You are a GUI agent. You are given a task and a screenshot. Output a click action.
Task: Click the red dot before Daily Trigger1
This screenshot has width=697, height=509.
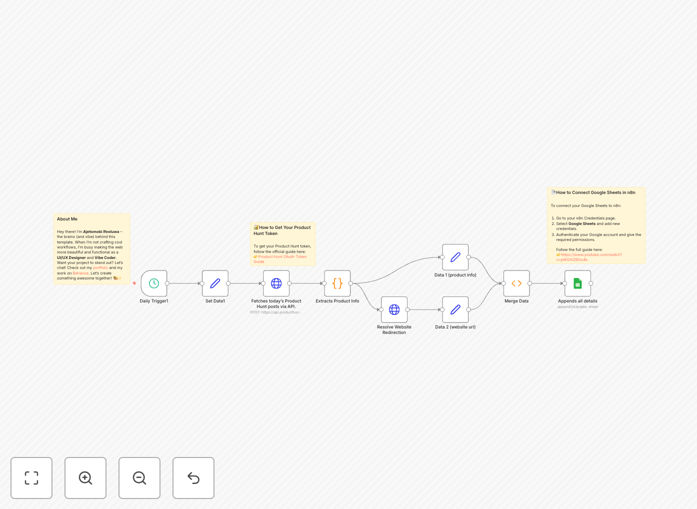pos(134,283)
